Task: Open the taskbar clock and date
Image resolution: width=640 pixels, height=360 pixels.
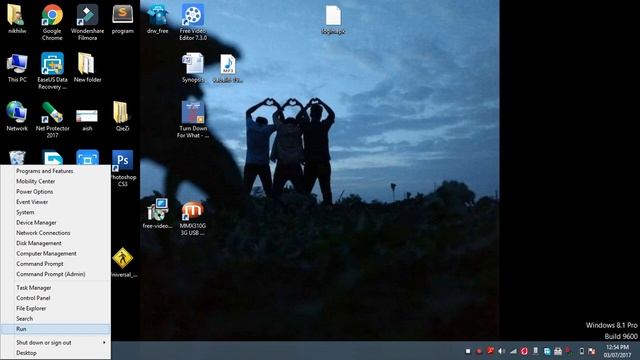Action: (617, 351)
